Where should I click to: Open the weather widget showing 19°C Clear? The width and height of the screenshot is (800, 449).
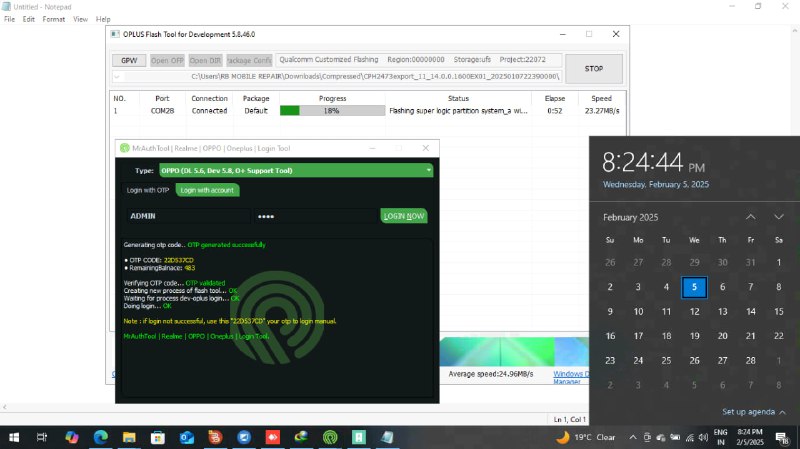(585, 437)
